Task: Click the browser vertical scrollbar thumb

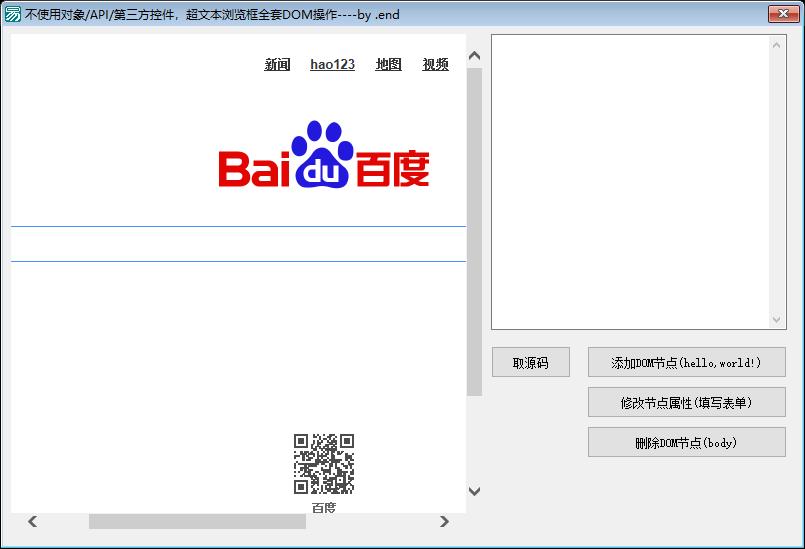Action: pyautogui.click(x=474, y=232)
